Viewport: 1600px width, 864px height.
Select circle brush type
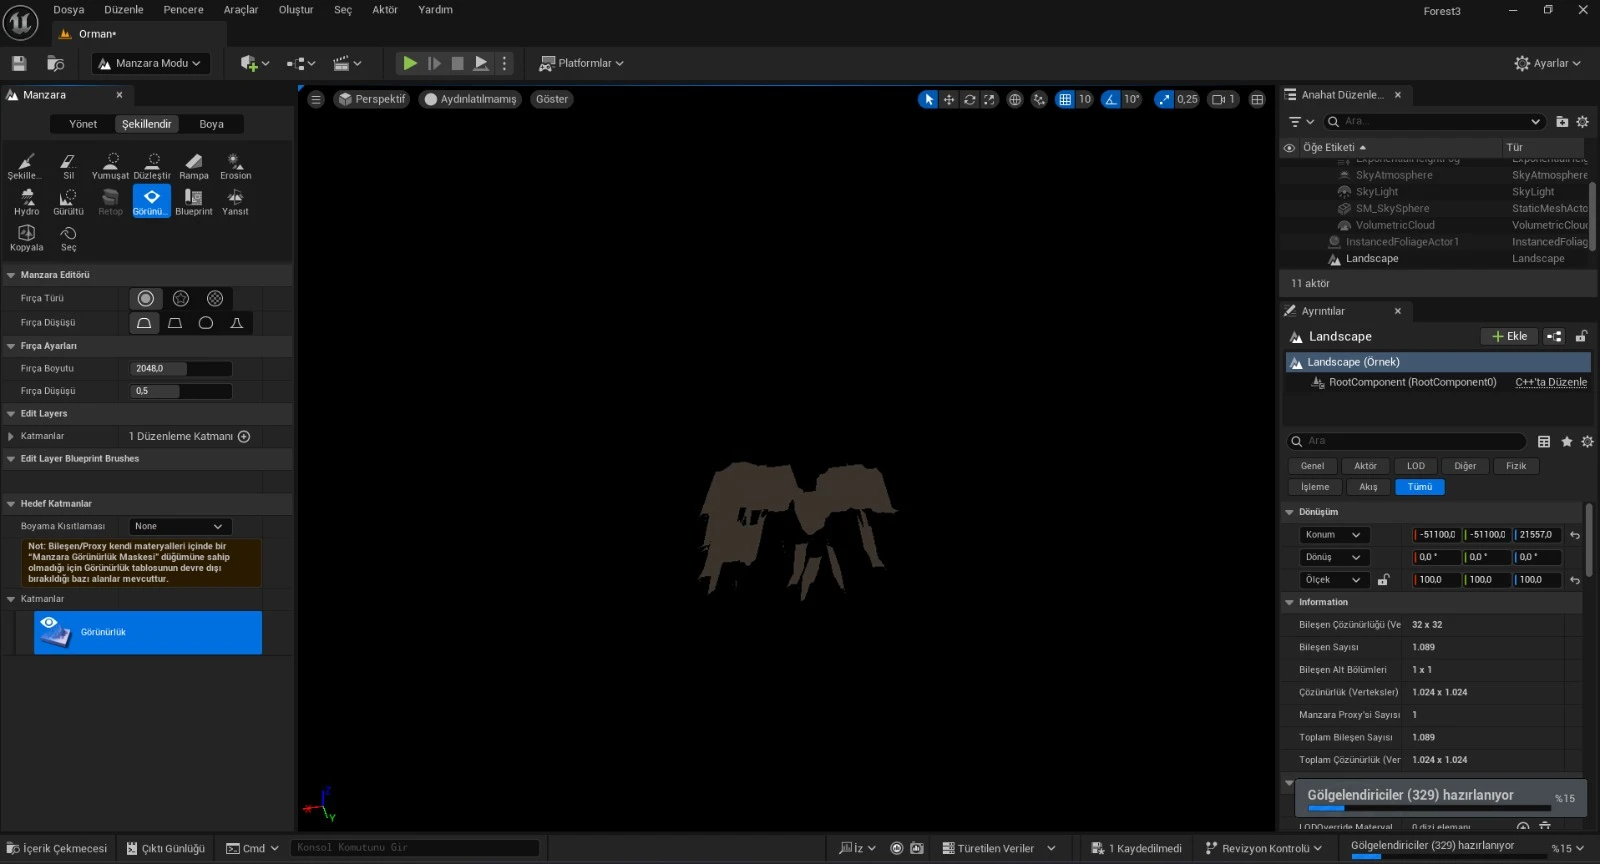tap(145, 298)
